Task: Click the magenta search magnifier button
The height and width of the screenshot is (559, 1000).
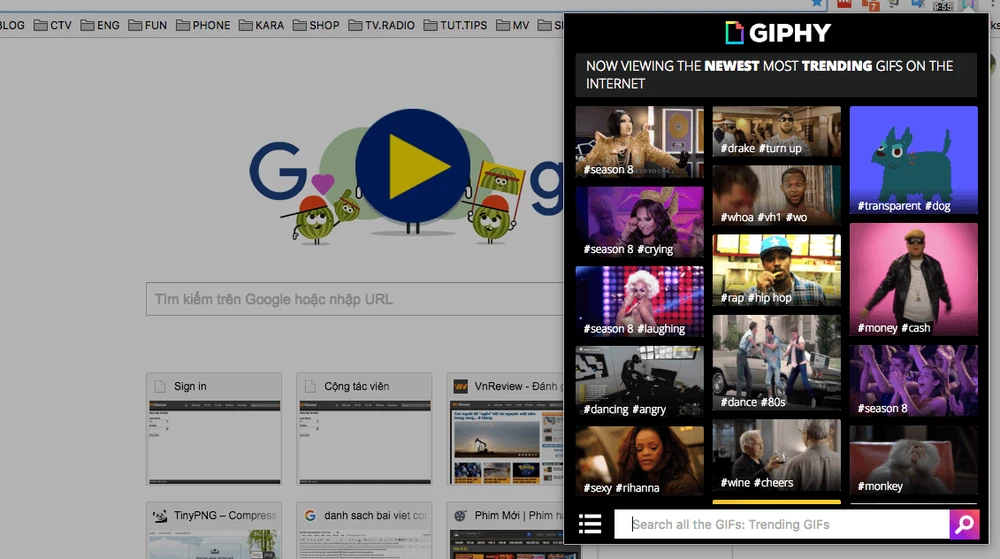Action: coord(964,524)
